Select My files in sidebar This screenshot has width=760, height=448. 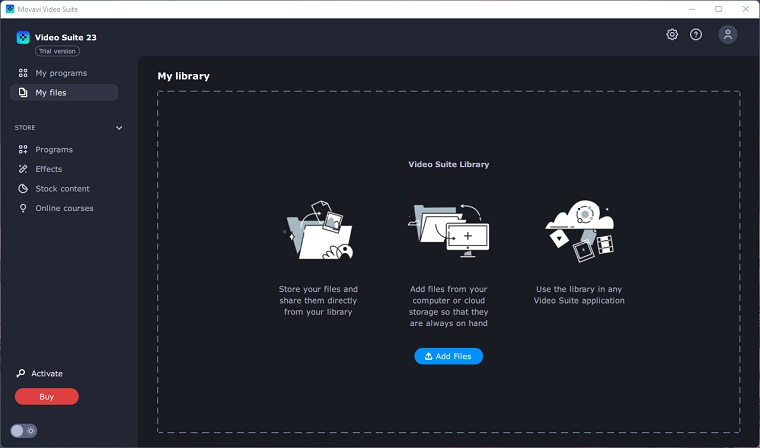tap(64, 93)
